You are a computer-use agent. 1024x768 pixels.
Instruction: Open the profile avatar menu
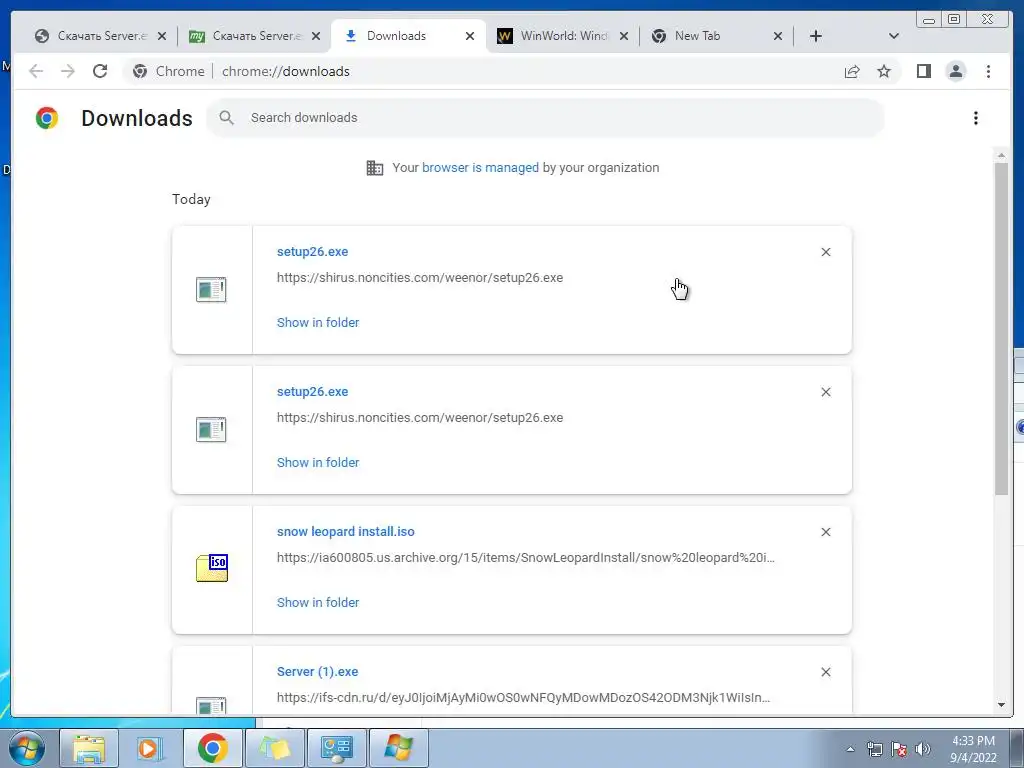pyautogui.click(x=955, y=71)
